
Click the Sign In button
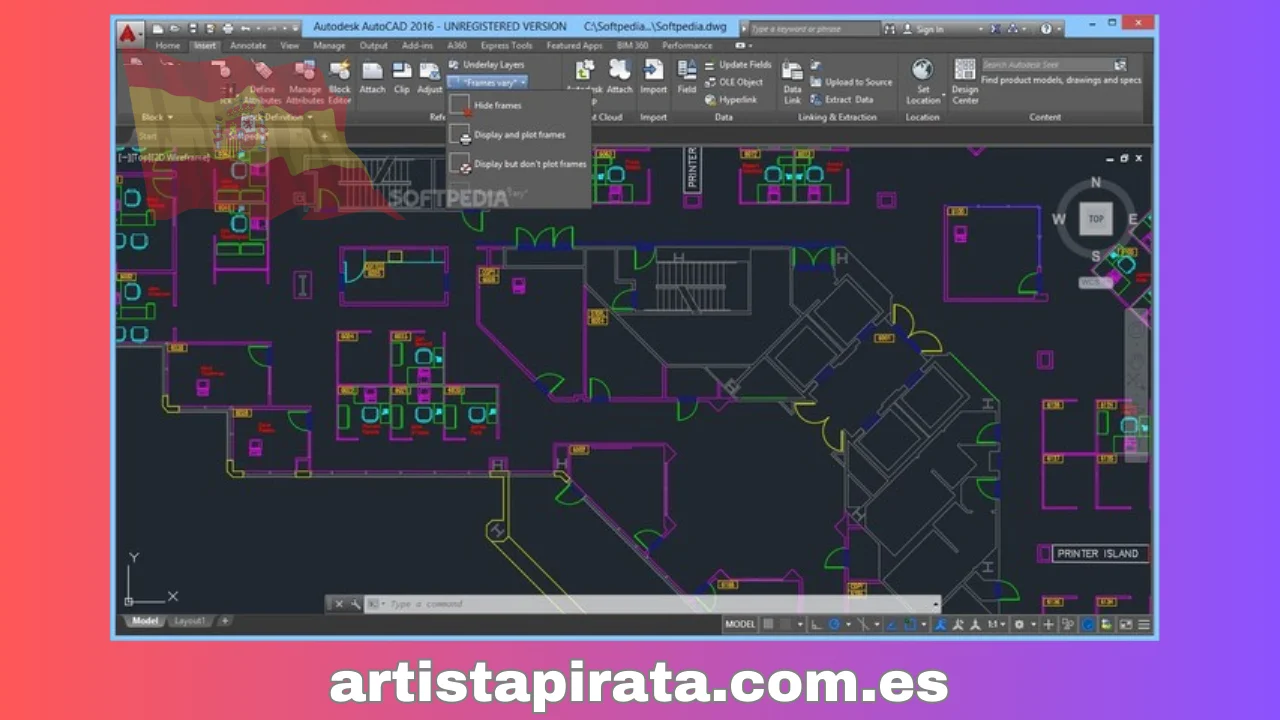(x=922, y=29)
